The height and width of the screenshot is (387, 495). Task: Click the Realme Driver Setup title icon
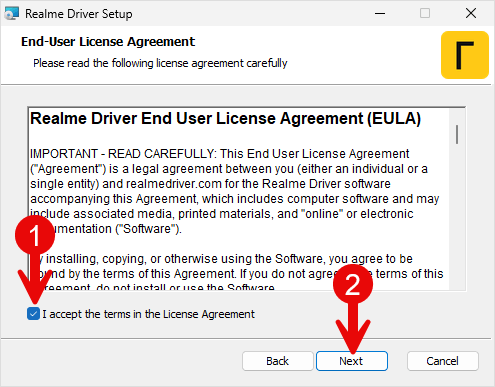click(12, 14)
